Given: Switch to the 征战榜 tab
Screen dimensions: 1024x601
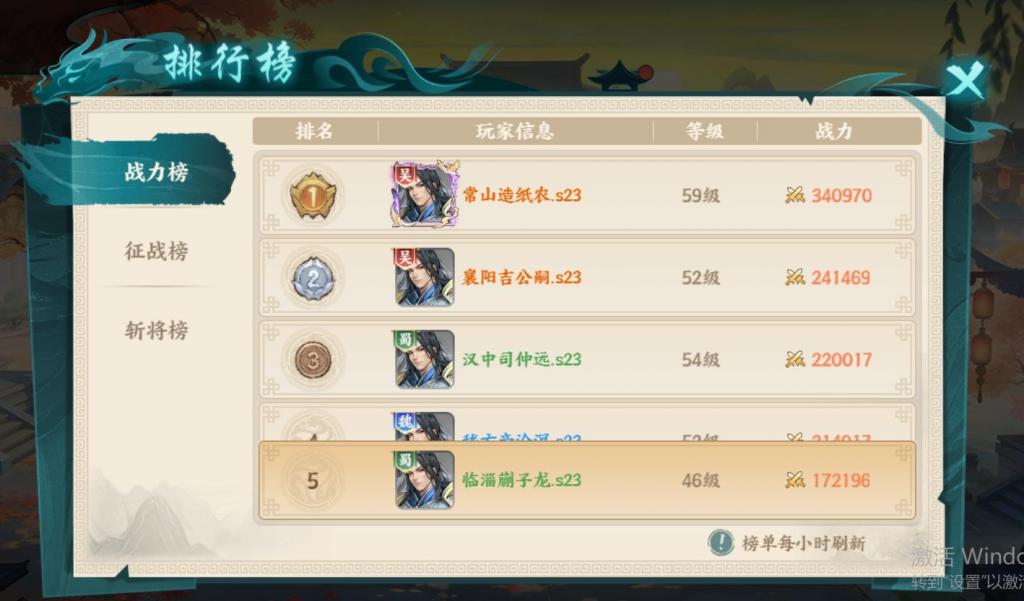Looking at the screenshot, I should [156, 251].
